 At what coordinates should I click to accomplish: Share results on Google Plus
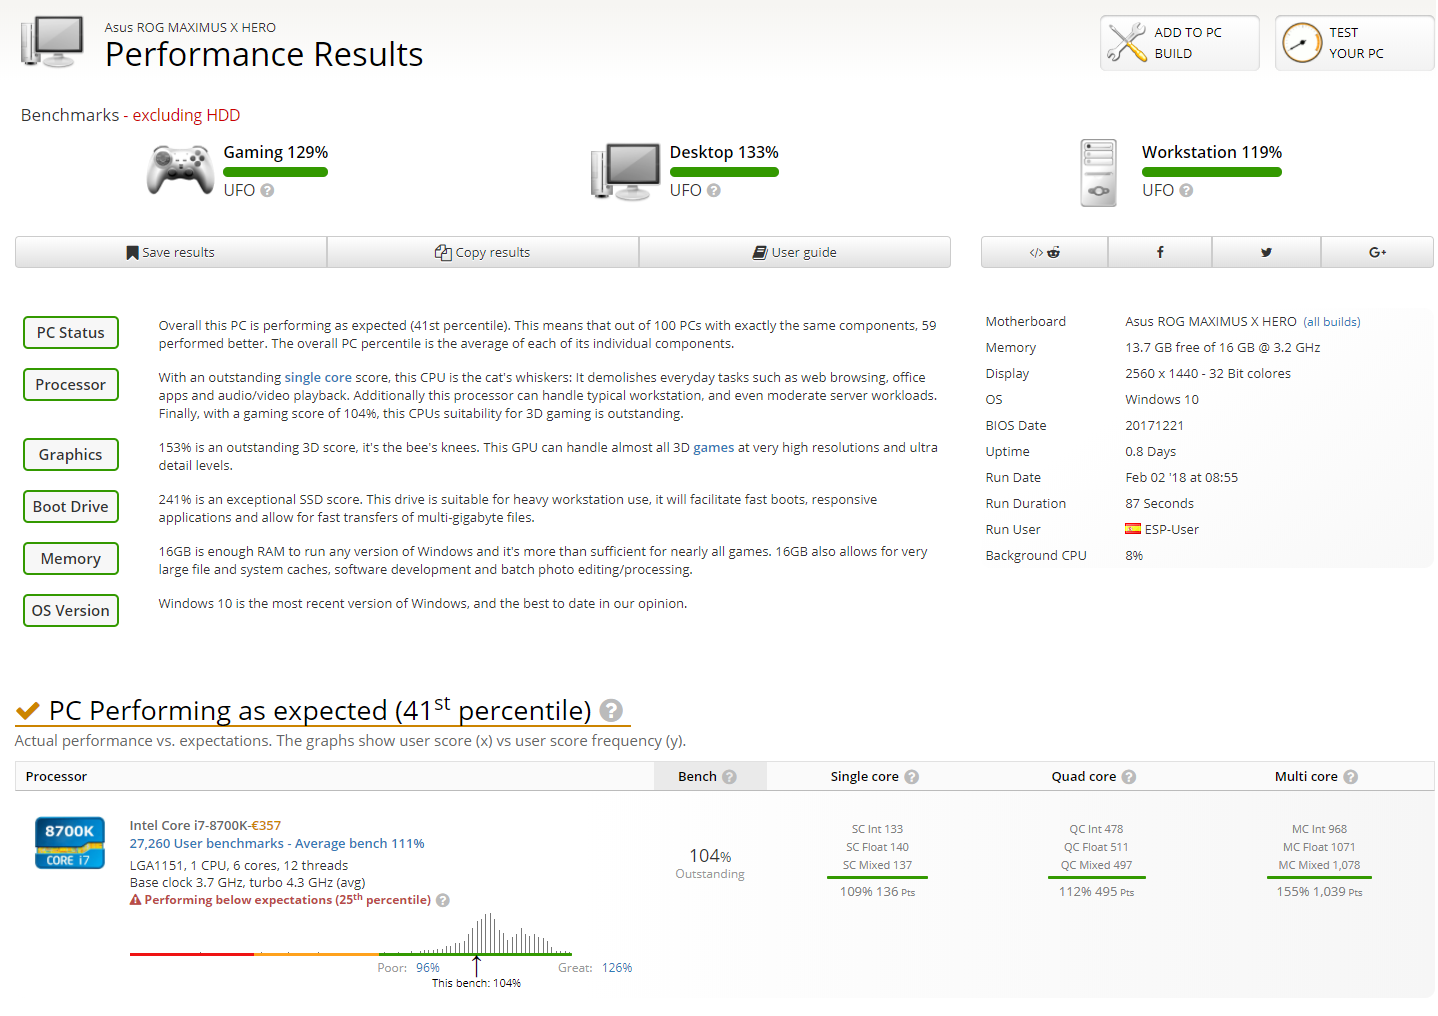[x=1377, y=252]
